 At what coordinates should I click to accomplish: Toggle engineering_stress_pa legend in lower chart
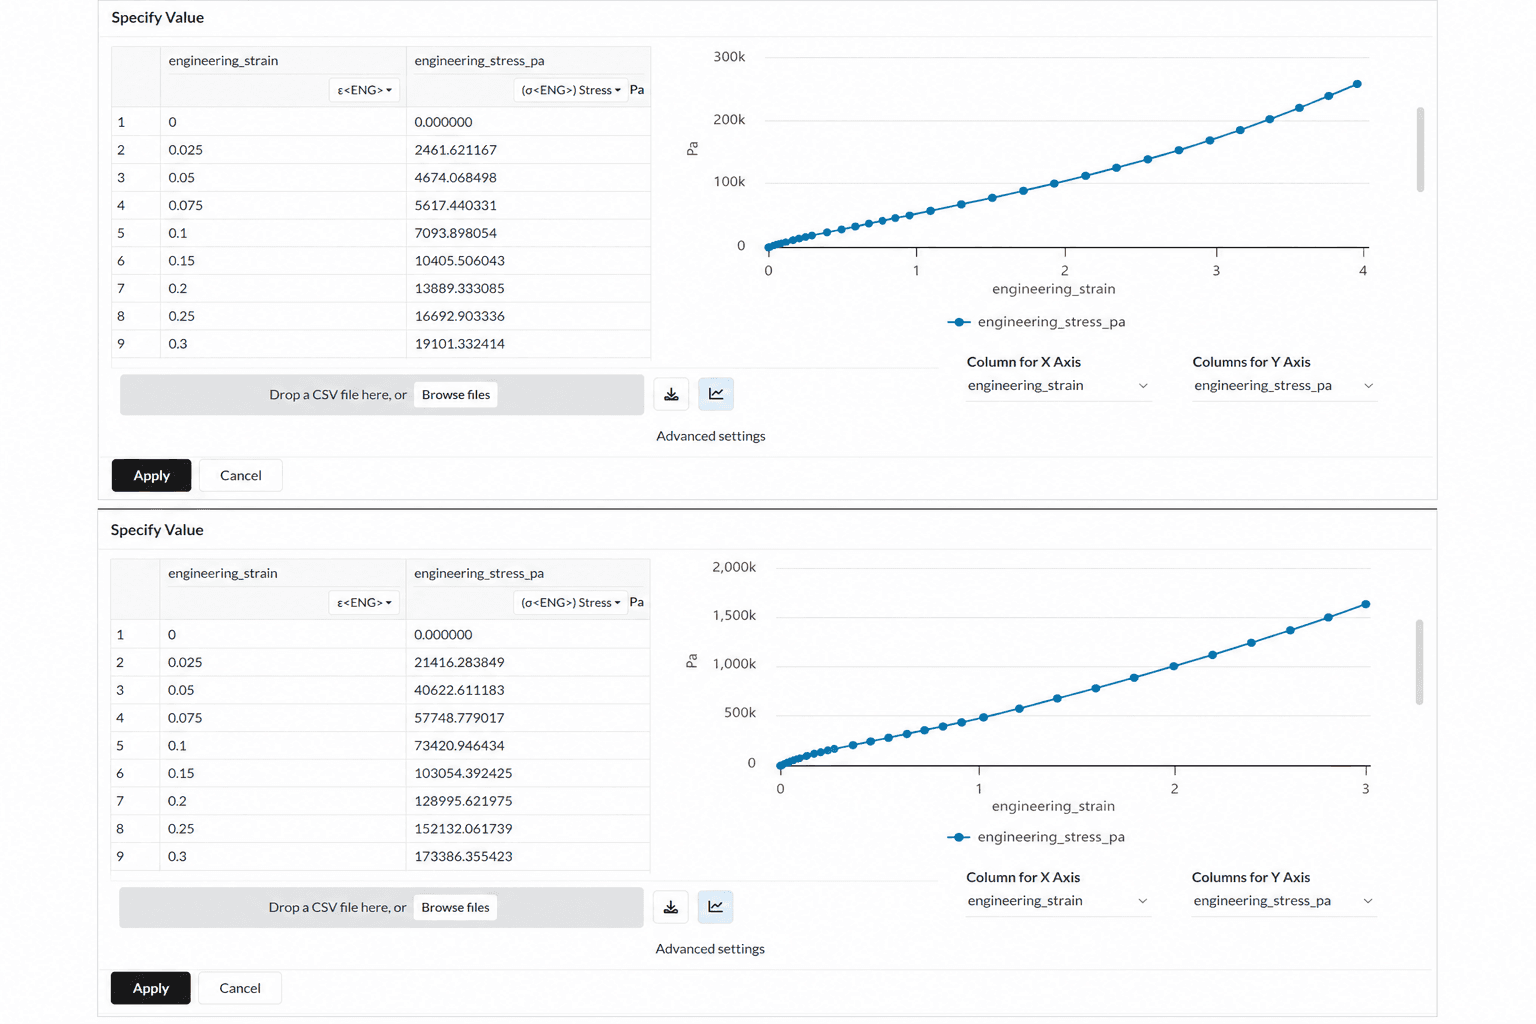coord(1036,837)
